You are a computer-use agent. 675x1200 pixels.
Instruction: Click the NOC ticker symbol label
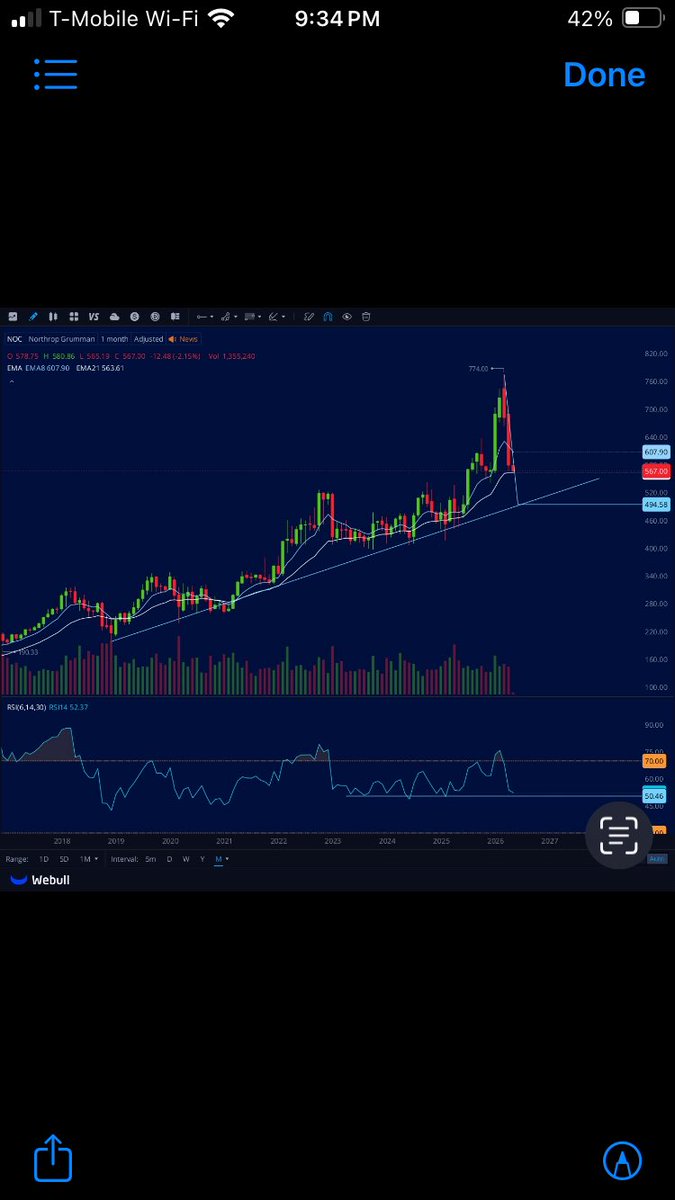14,339
